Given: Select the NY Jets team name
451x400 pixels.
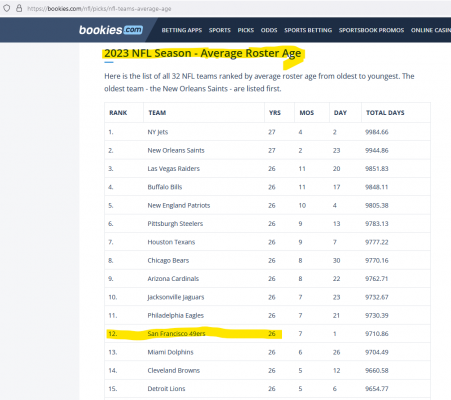Looking at the screenshot, I should pyautogui.click(x=158, y=132).
